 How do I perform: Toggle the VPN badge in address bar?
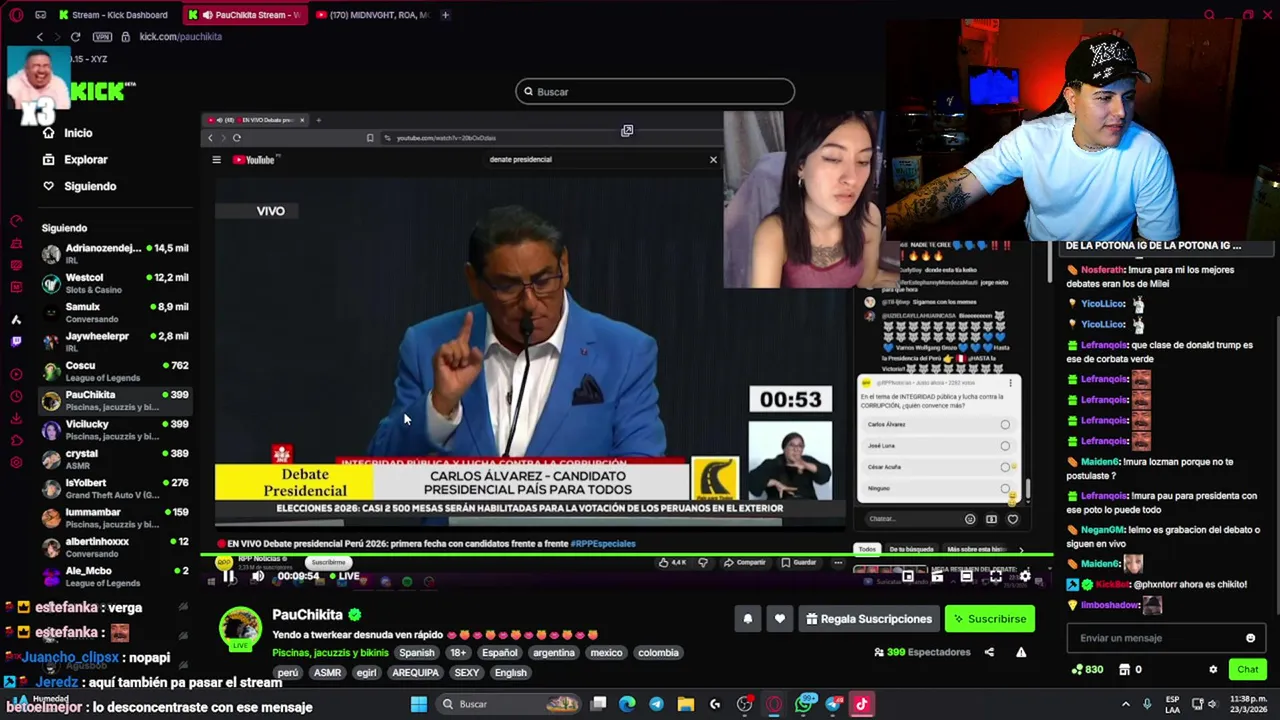[x=102, y=37]
